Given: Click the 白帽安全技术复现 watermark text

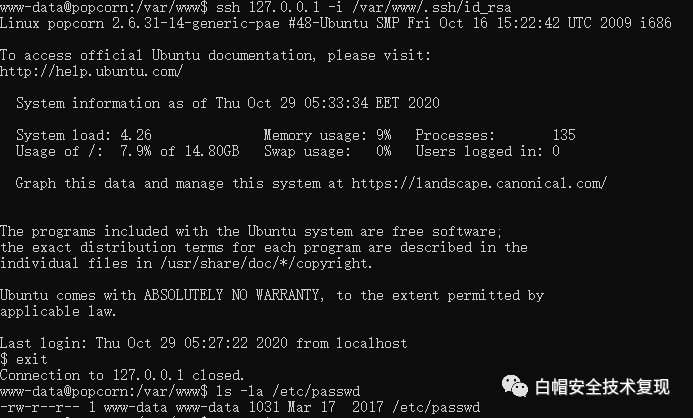Looking at the screenshot, I should point(603,385).
